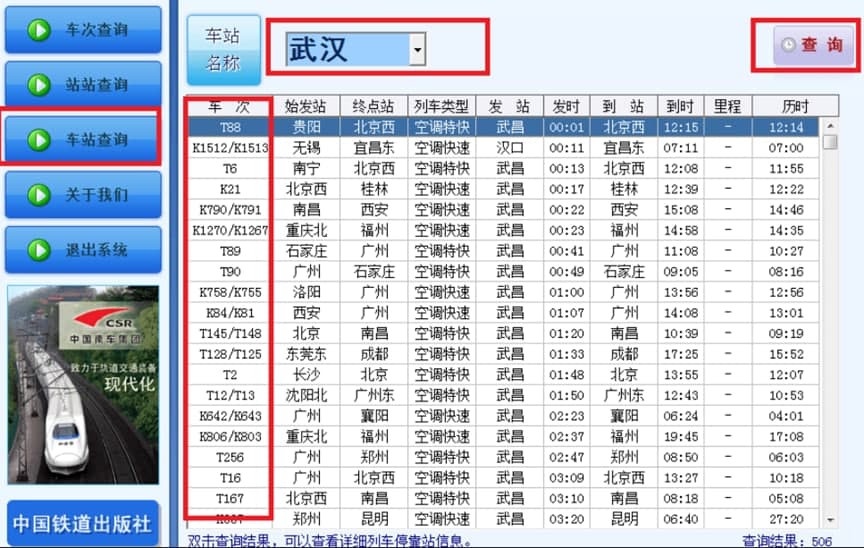Click the 车站名称 label button

click(223, 50)
